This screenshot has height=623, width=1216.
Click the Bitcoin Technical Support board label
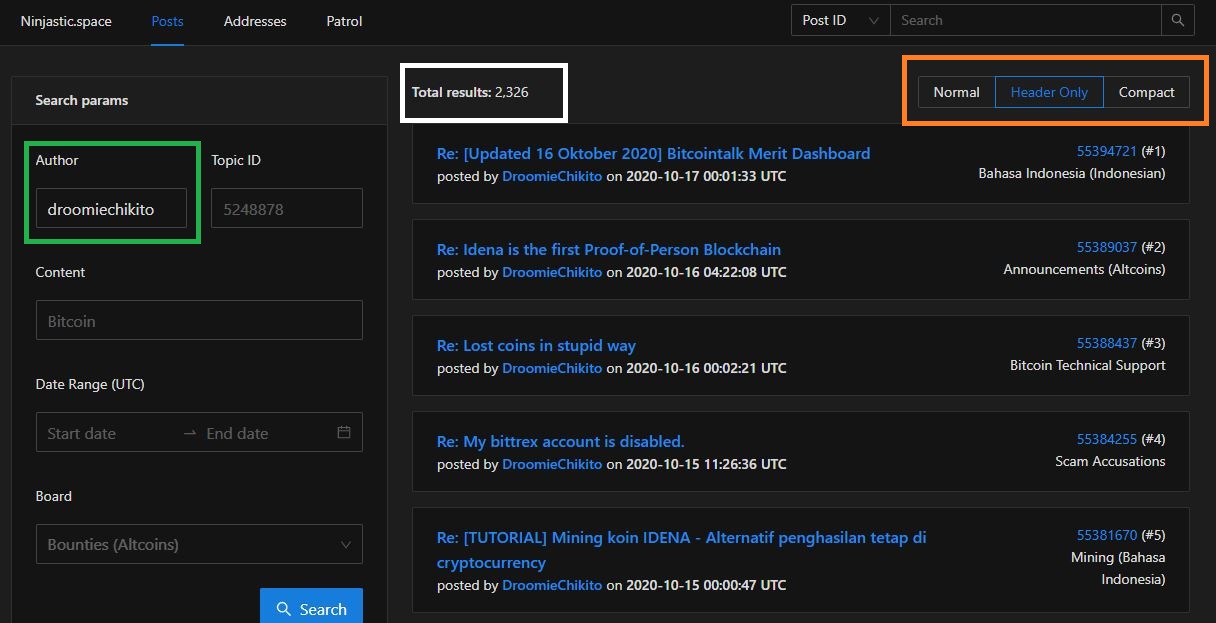pos(1088,365)
